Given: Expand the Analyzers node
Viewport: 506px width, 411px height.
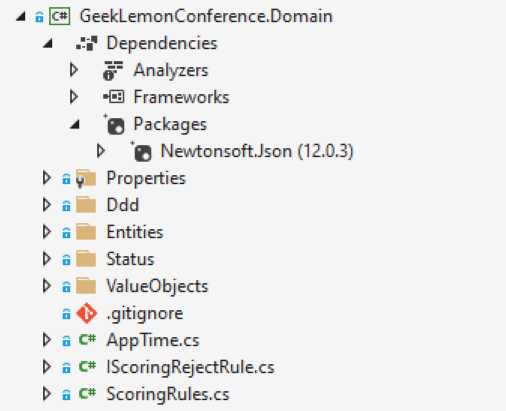Looking at the screenshot, I should (x=74, y=70).
